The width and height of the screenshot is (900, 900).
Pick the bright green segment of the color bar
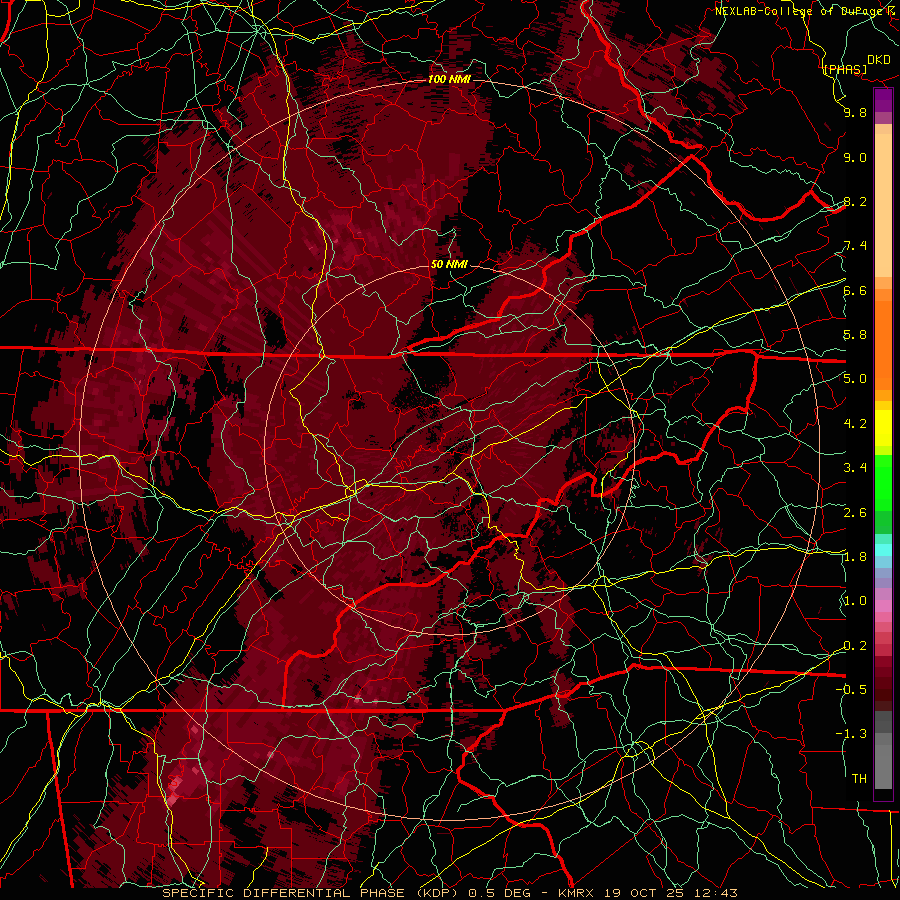(x=883, y=483)
